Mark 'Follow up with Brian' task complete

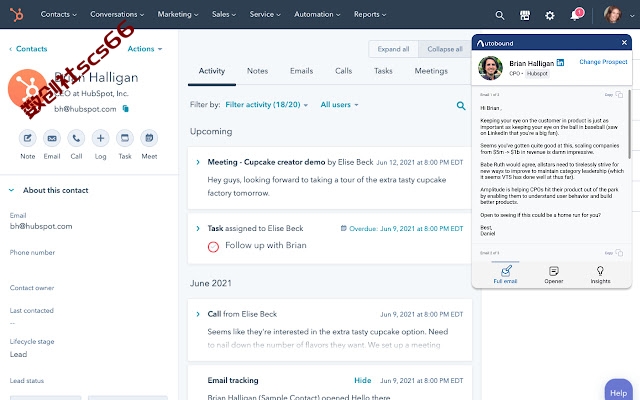click(x=213, y=247)
